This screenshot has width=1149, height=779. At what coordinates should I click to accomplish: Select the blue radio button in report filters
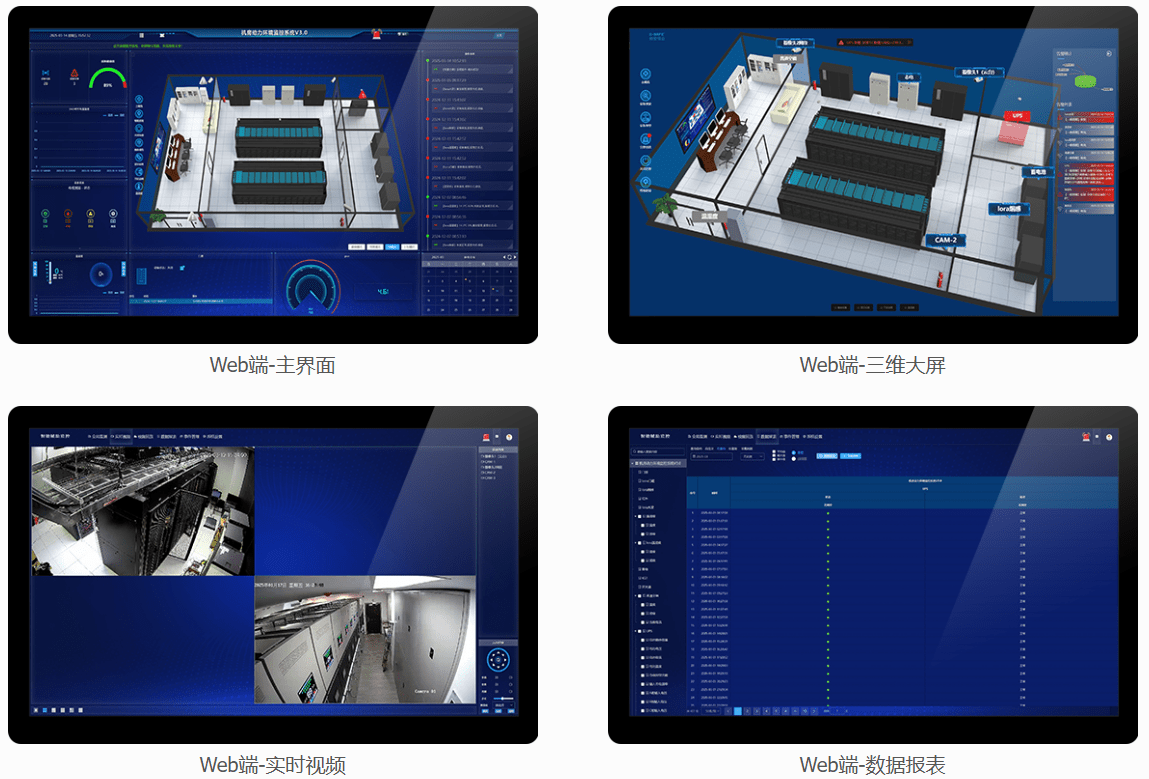tap(794, 452)
